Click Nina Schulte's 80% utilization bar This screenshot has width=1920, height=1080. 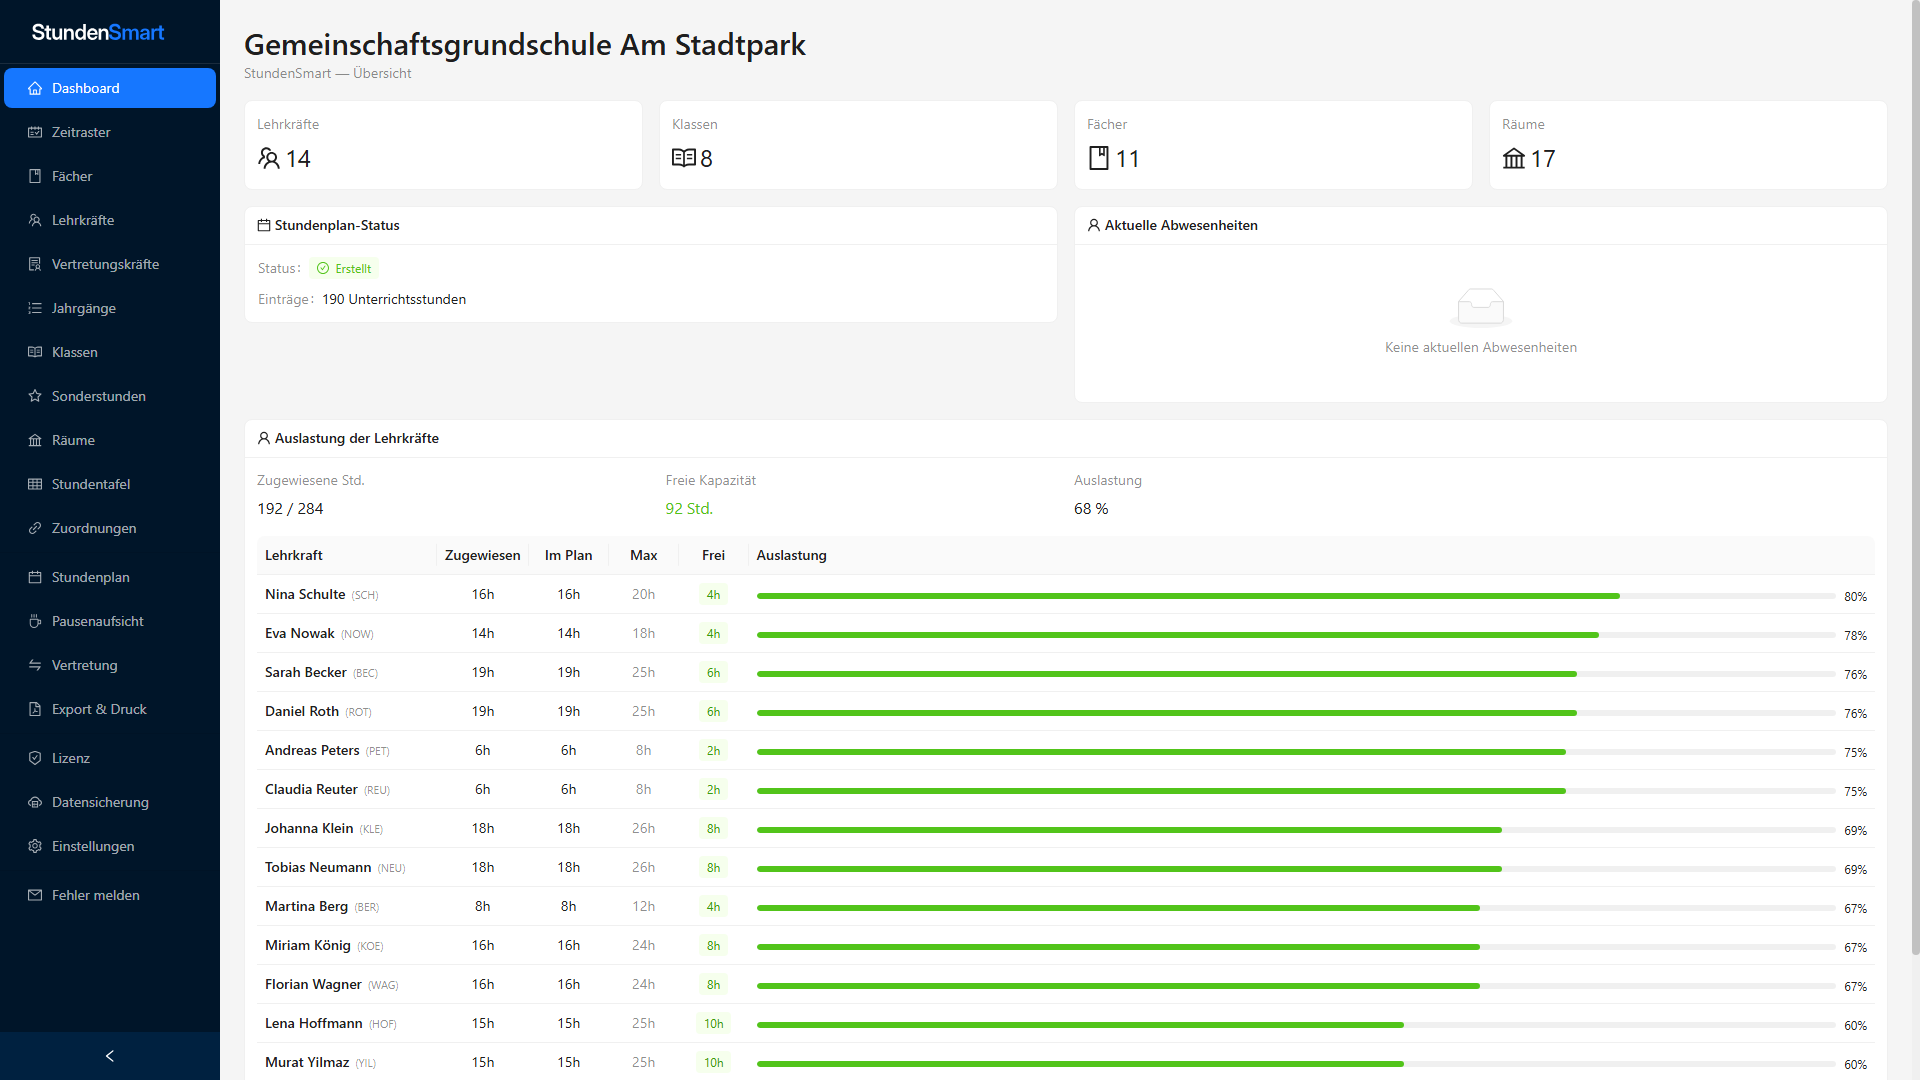[x=1296, y=596]
